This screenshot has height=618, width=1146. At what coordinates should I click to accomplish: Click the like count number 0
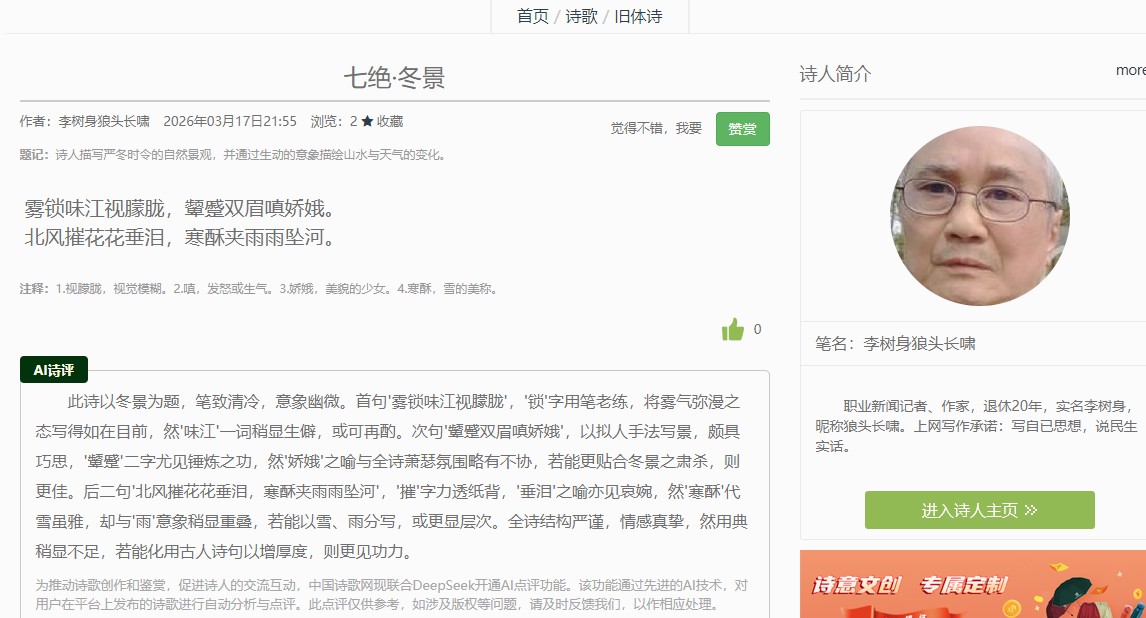pos(757,329)
